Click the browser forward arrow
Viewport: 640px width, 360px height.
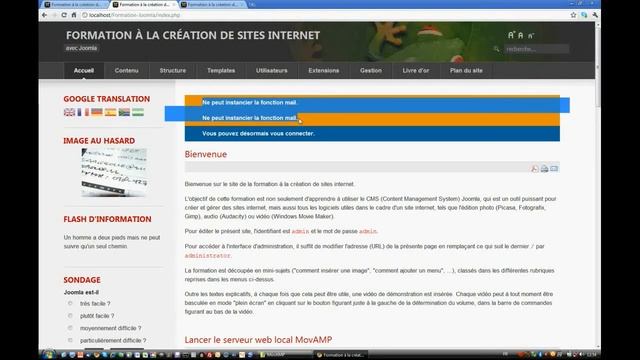coord(54,15)
